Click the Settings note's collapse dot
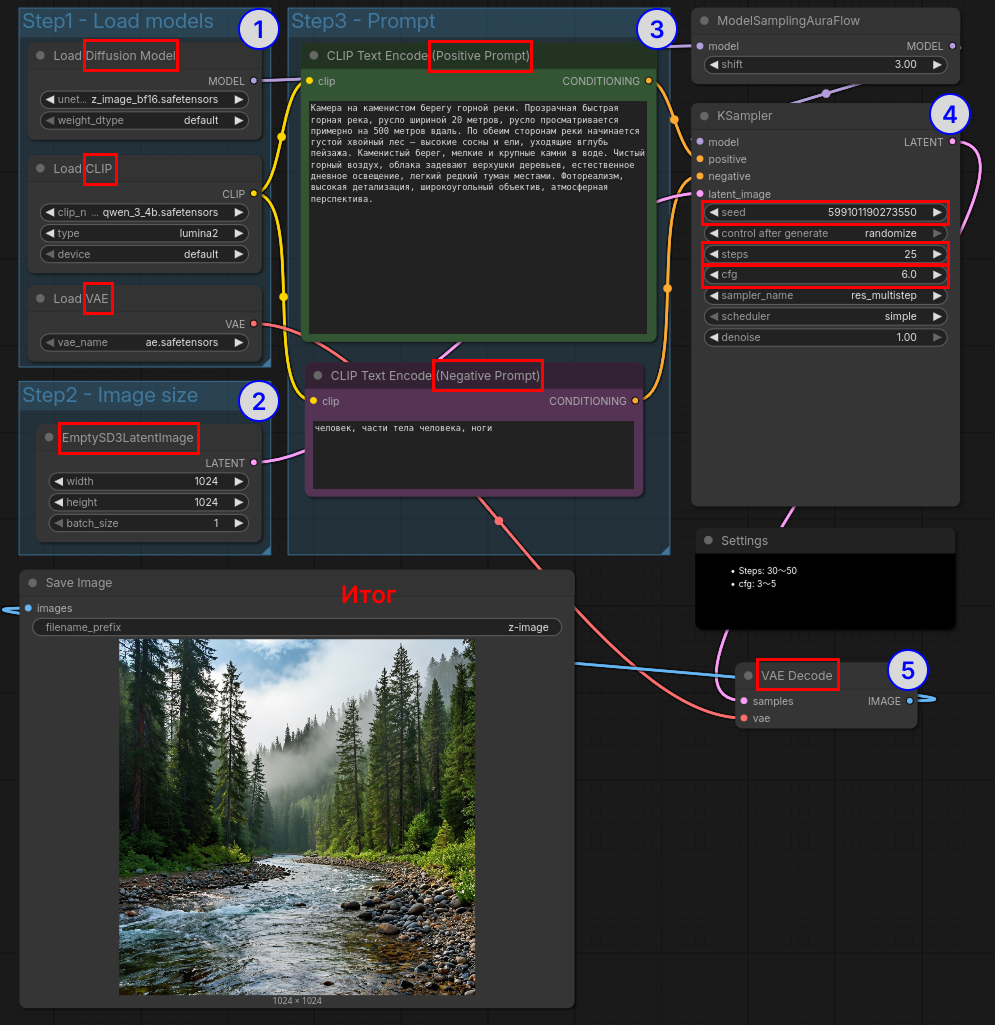This screenshot has width=995, height=1025. 708,541
